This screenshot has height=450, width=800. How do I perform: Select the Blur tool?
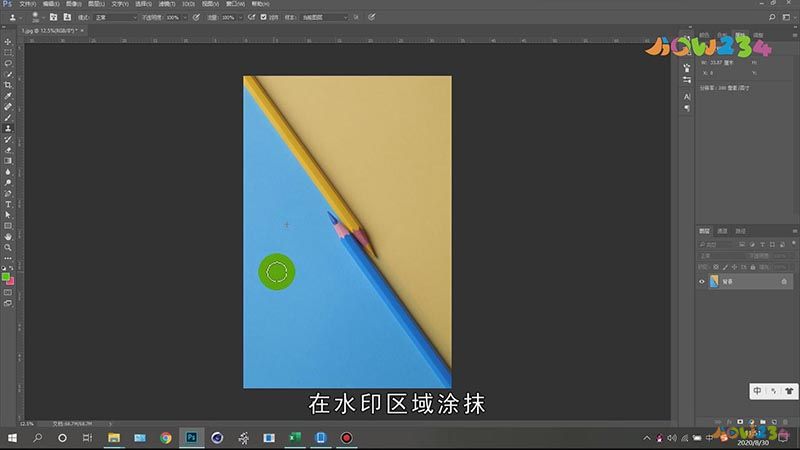click(8, 172)
